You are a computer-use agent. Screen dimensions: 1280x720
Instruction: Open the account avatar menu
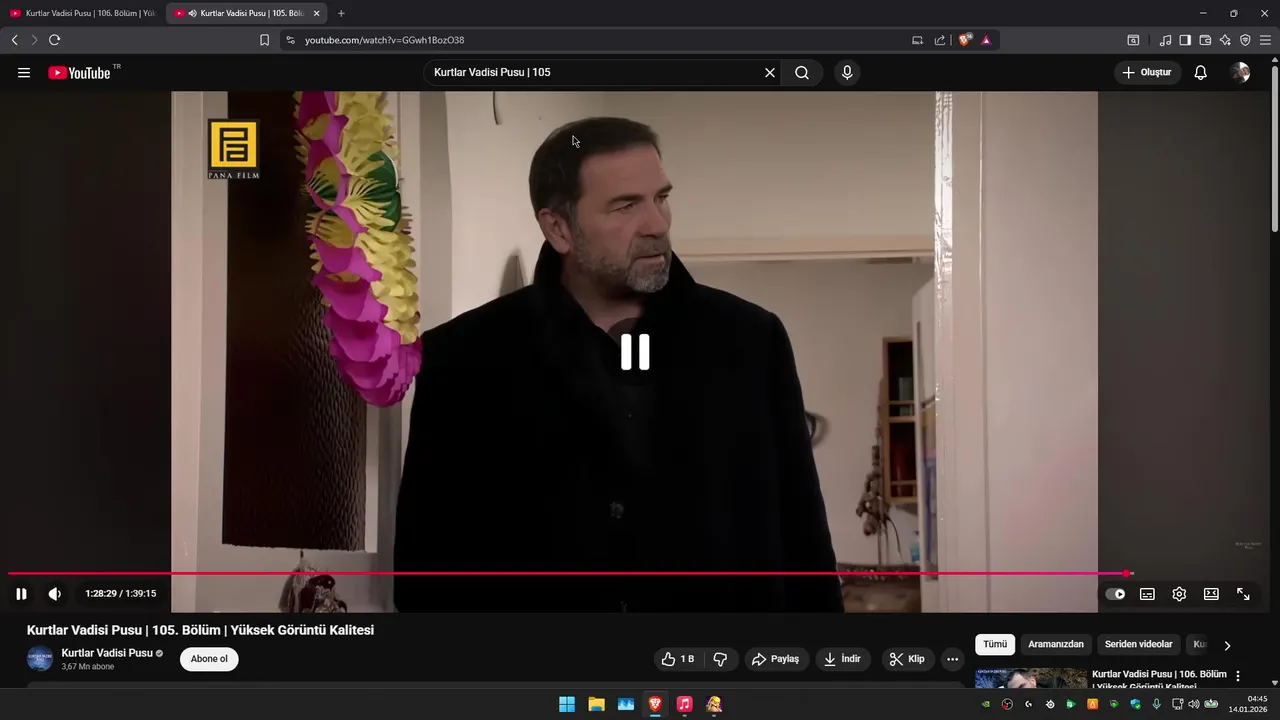tap(1240, 73)
